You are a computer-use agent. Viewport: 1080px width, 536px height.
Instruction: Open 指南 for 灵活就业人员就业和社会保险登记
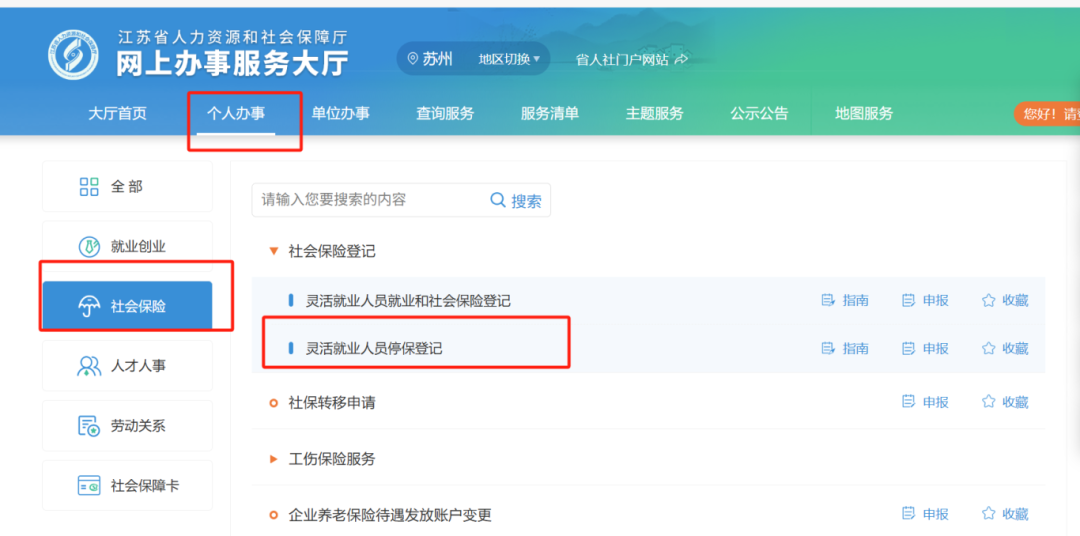pos(845,300)
